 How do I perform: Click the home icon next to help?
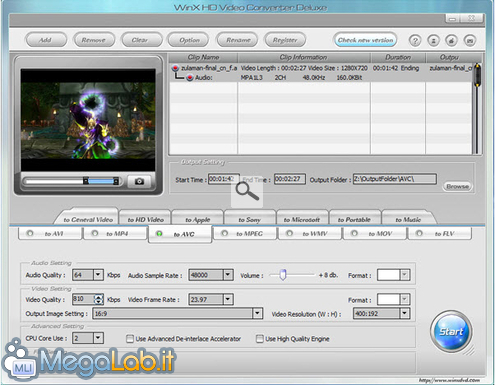[x=451, y=41]
